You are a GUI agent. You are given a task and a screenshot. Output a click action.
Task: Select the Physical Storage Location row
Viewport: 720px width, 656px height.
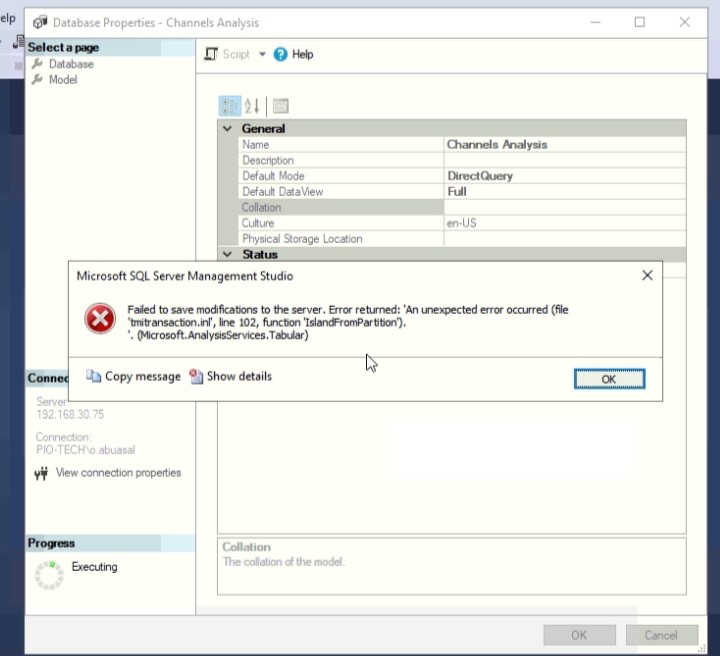coord(462,239)
